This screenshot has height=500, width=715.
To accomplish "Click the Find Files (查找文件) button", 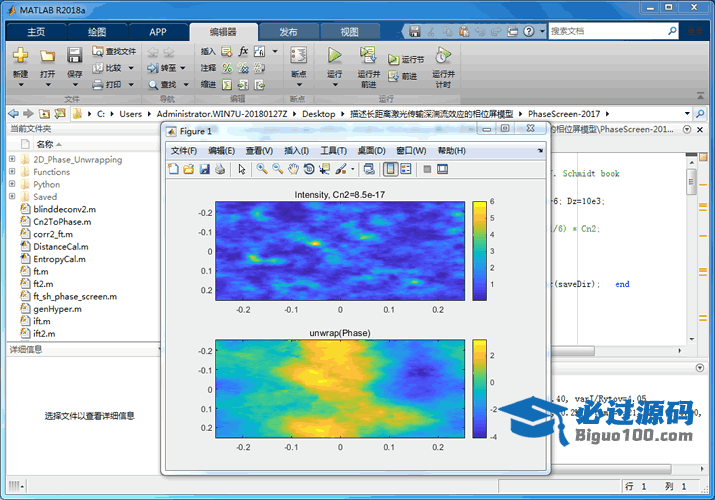I will tap(114, 51).
